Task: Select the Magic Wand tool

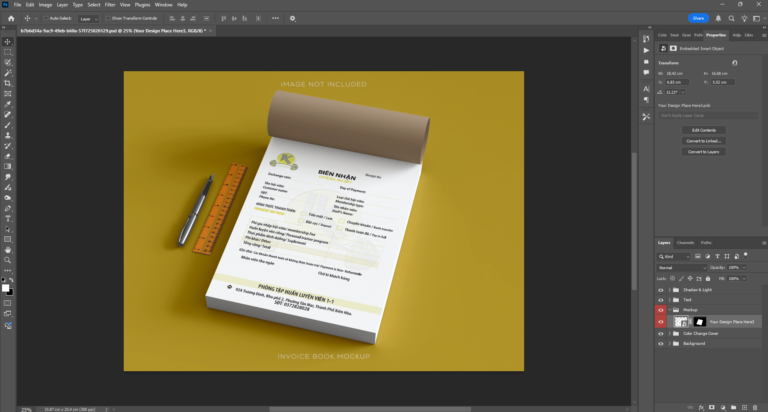Action: [7, 73]
